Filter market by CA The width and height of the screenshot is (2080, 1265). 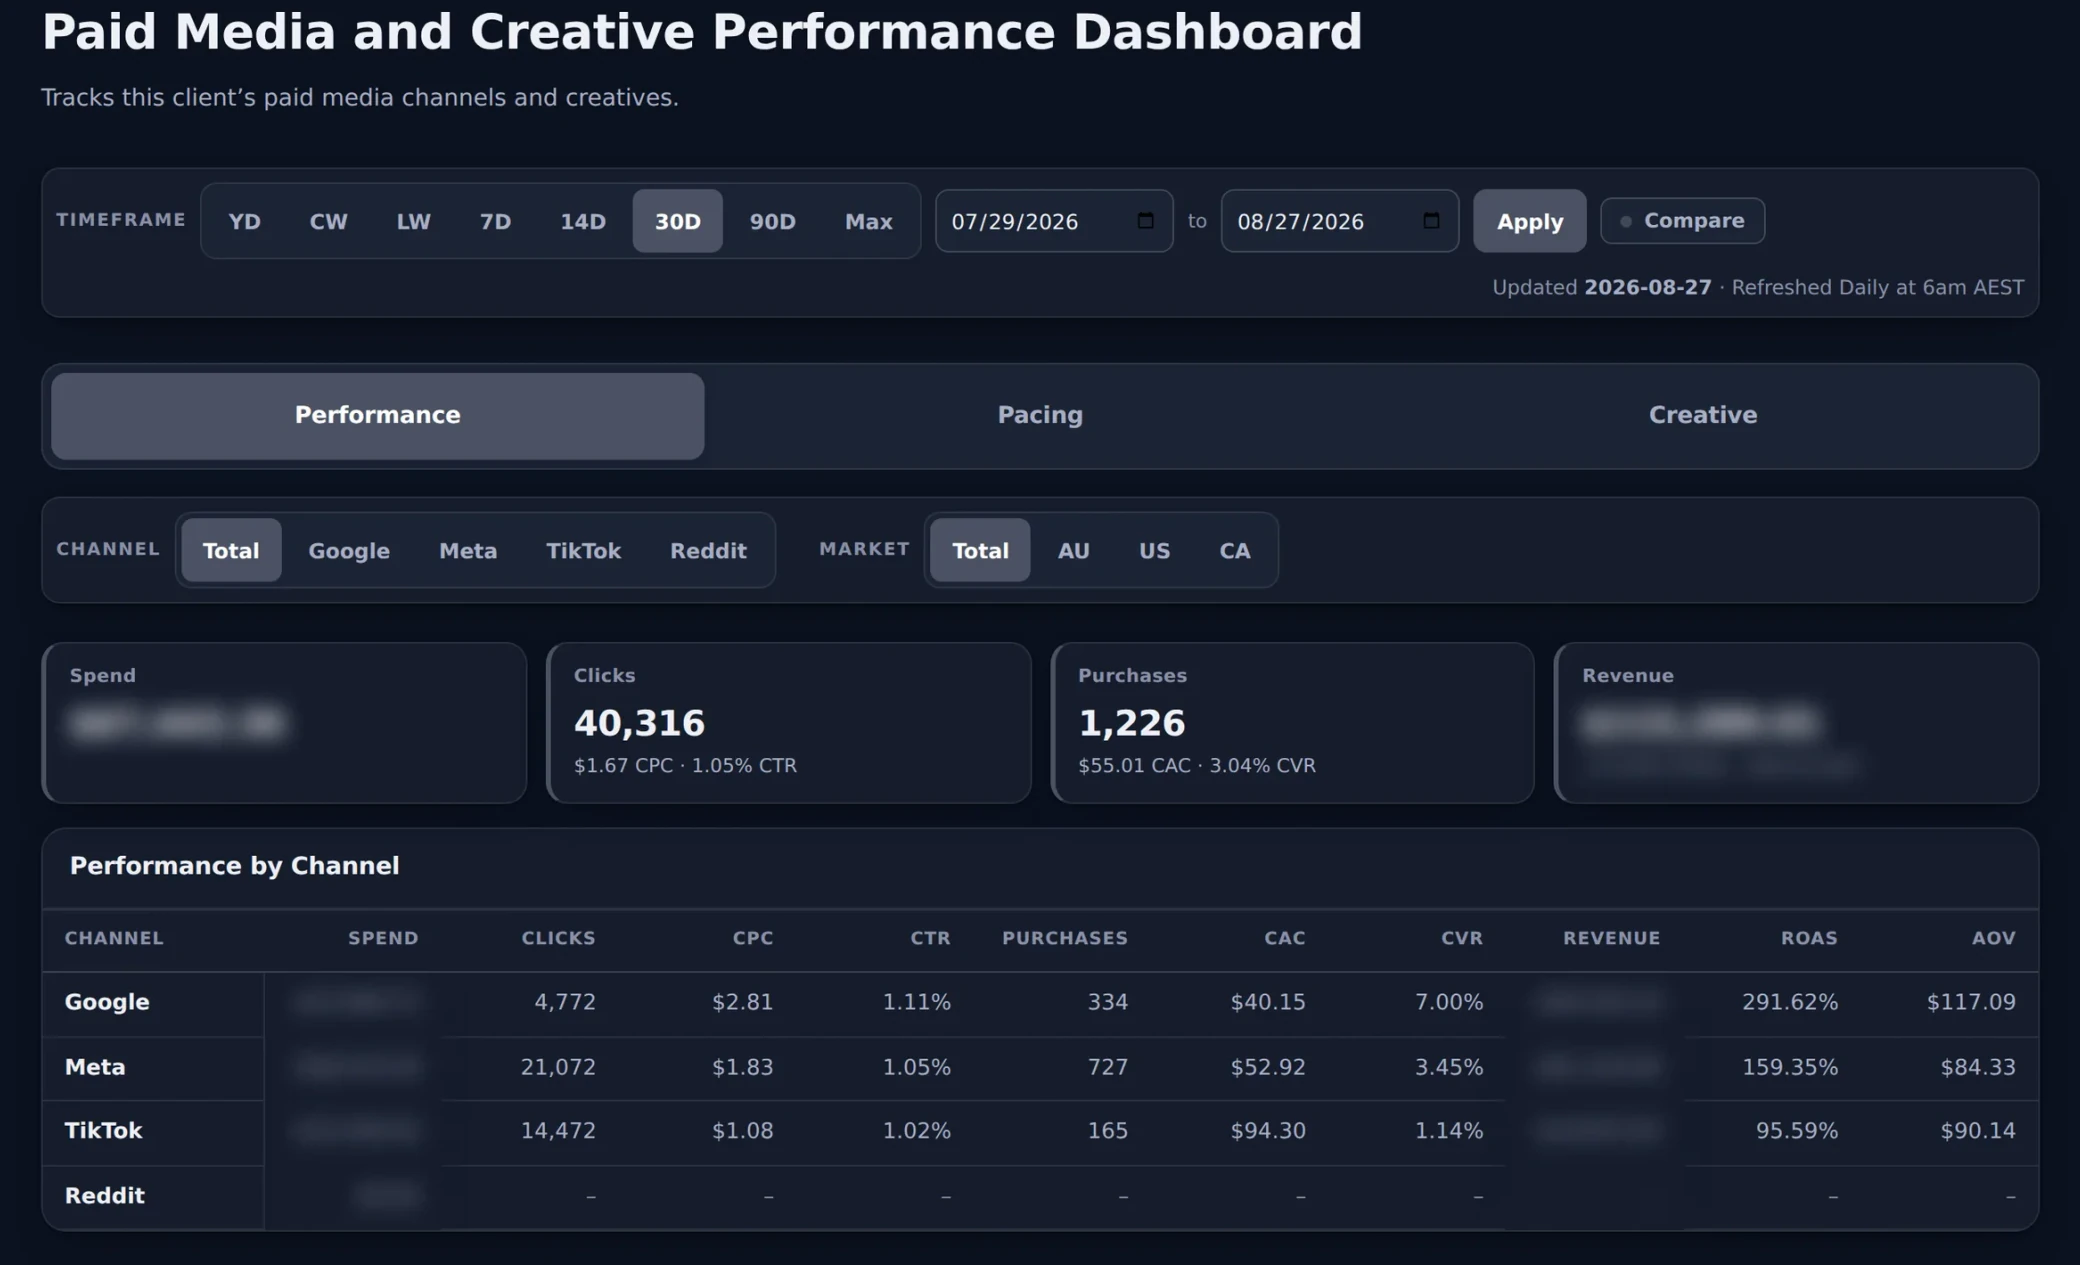tap(1234, 550)
